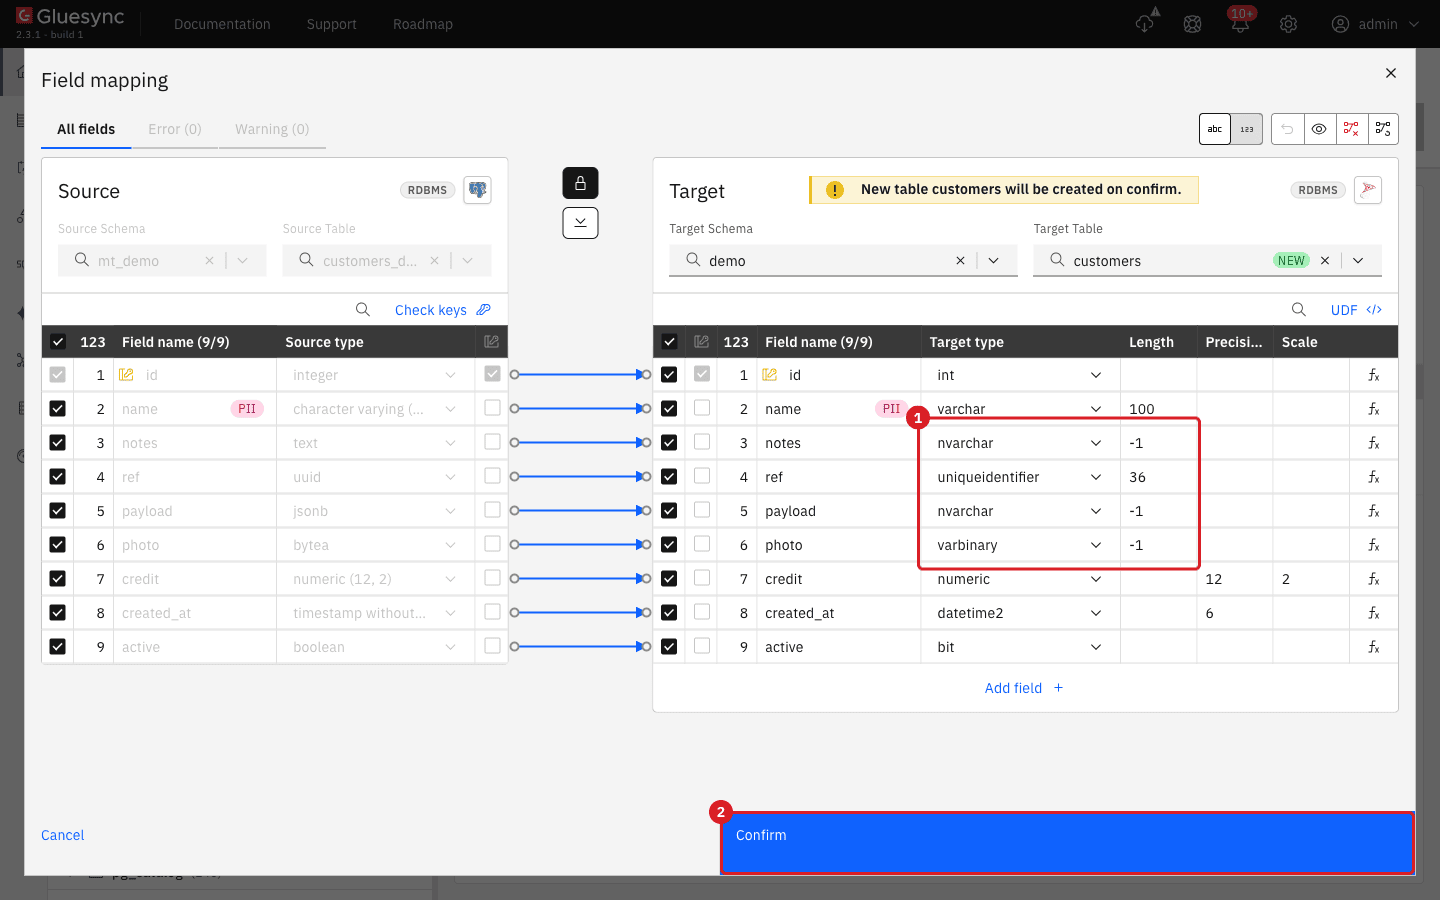Click the collapse arrow button below the lock
Image resolution: width=1440 pixels, height=900 pixels.
pyautogui.click(x=580, y=223)
